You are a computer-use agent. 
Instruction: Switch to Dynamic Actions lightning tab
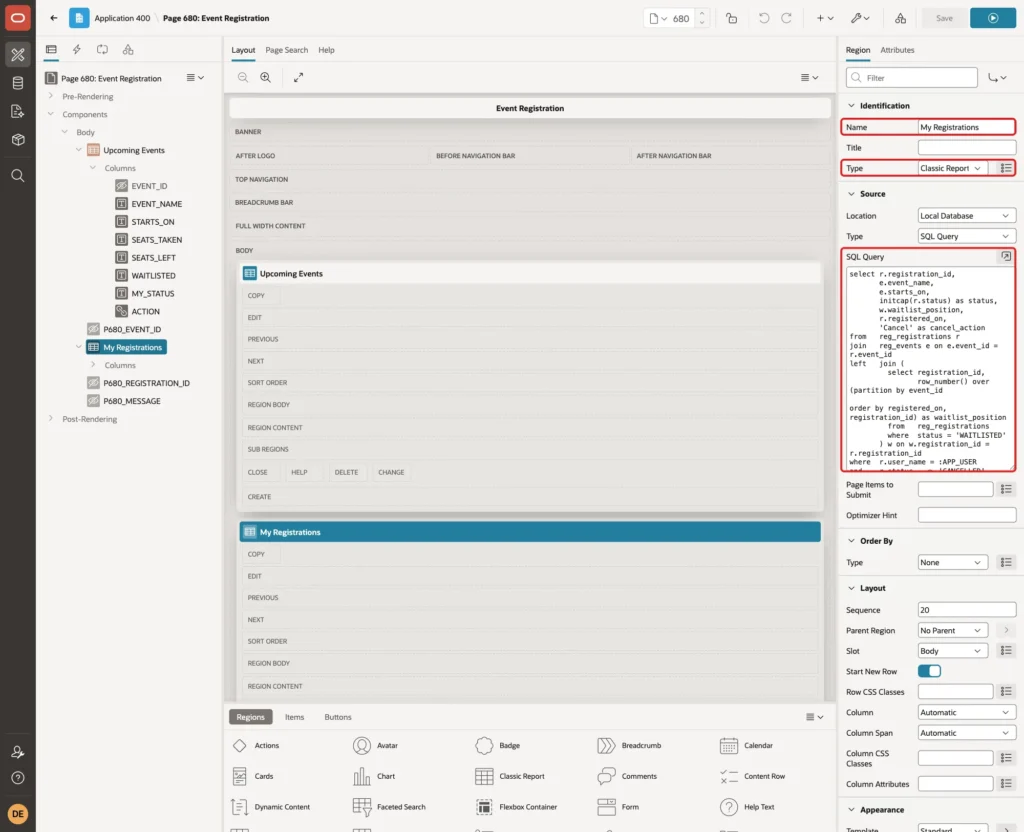point(76,50)
